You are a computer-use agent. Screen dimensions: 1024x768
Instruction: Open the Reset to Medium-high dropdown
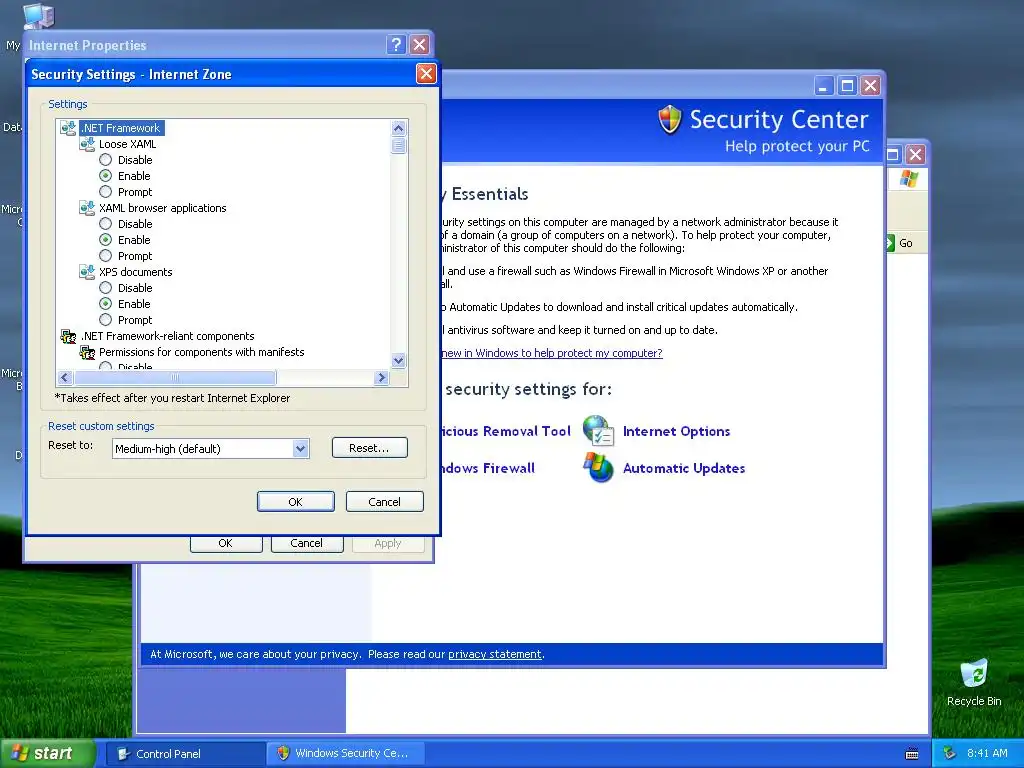(300, 449)
